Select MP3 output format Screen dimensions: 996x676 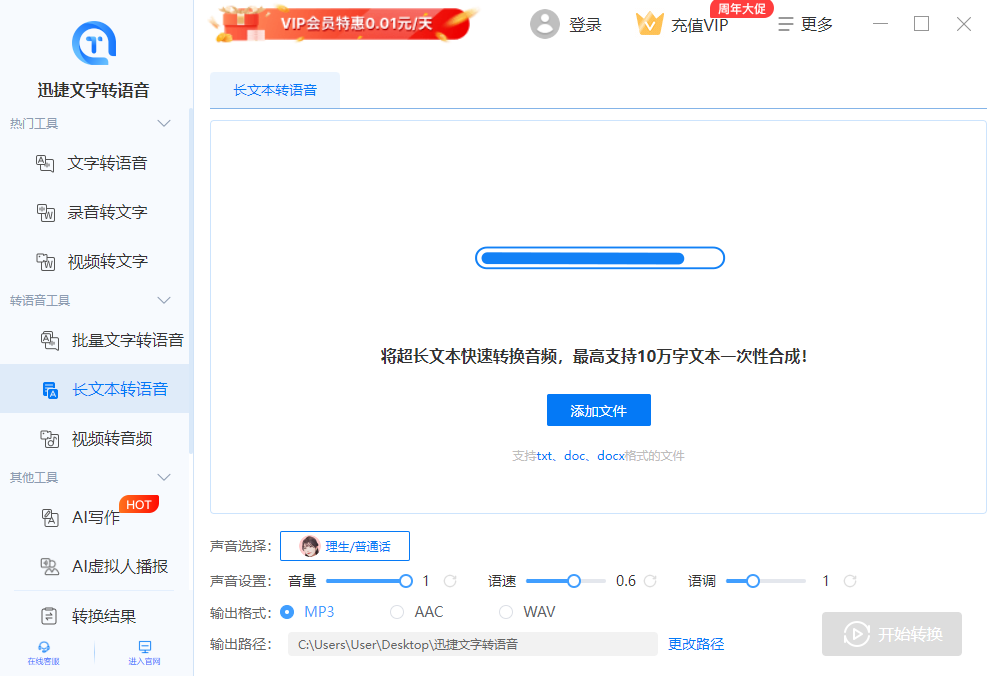(287, 612)
